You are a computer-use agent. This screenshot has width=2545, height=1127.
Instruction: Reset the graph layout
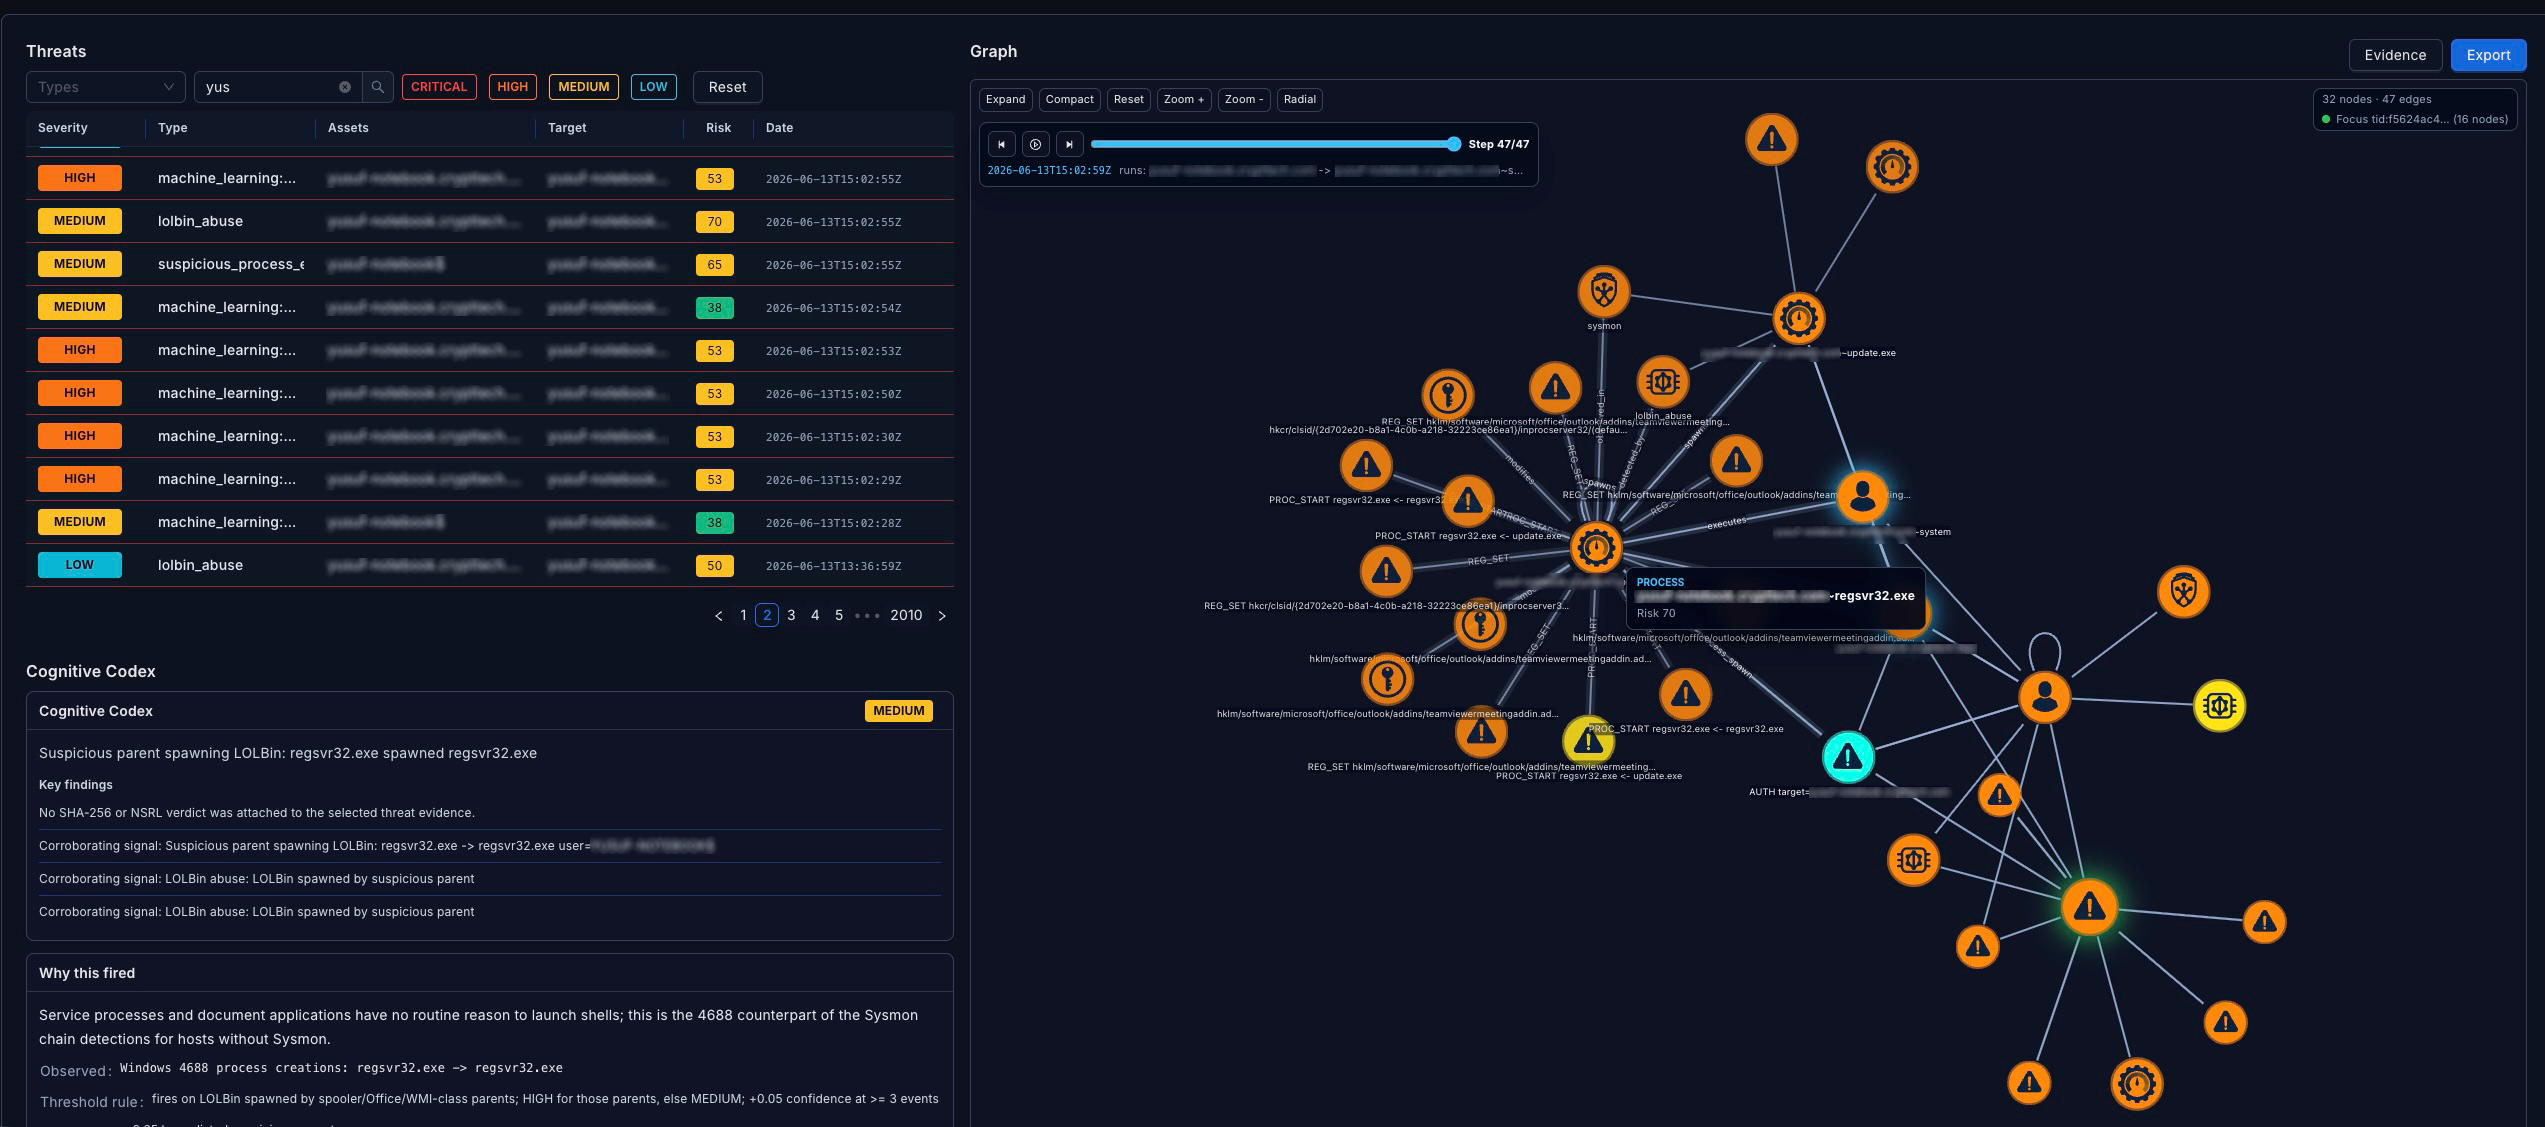[x=1128, y=99]
